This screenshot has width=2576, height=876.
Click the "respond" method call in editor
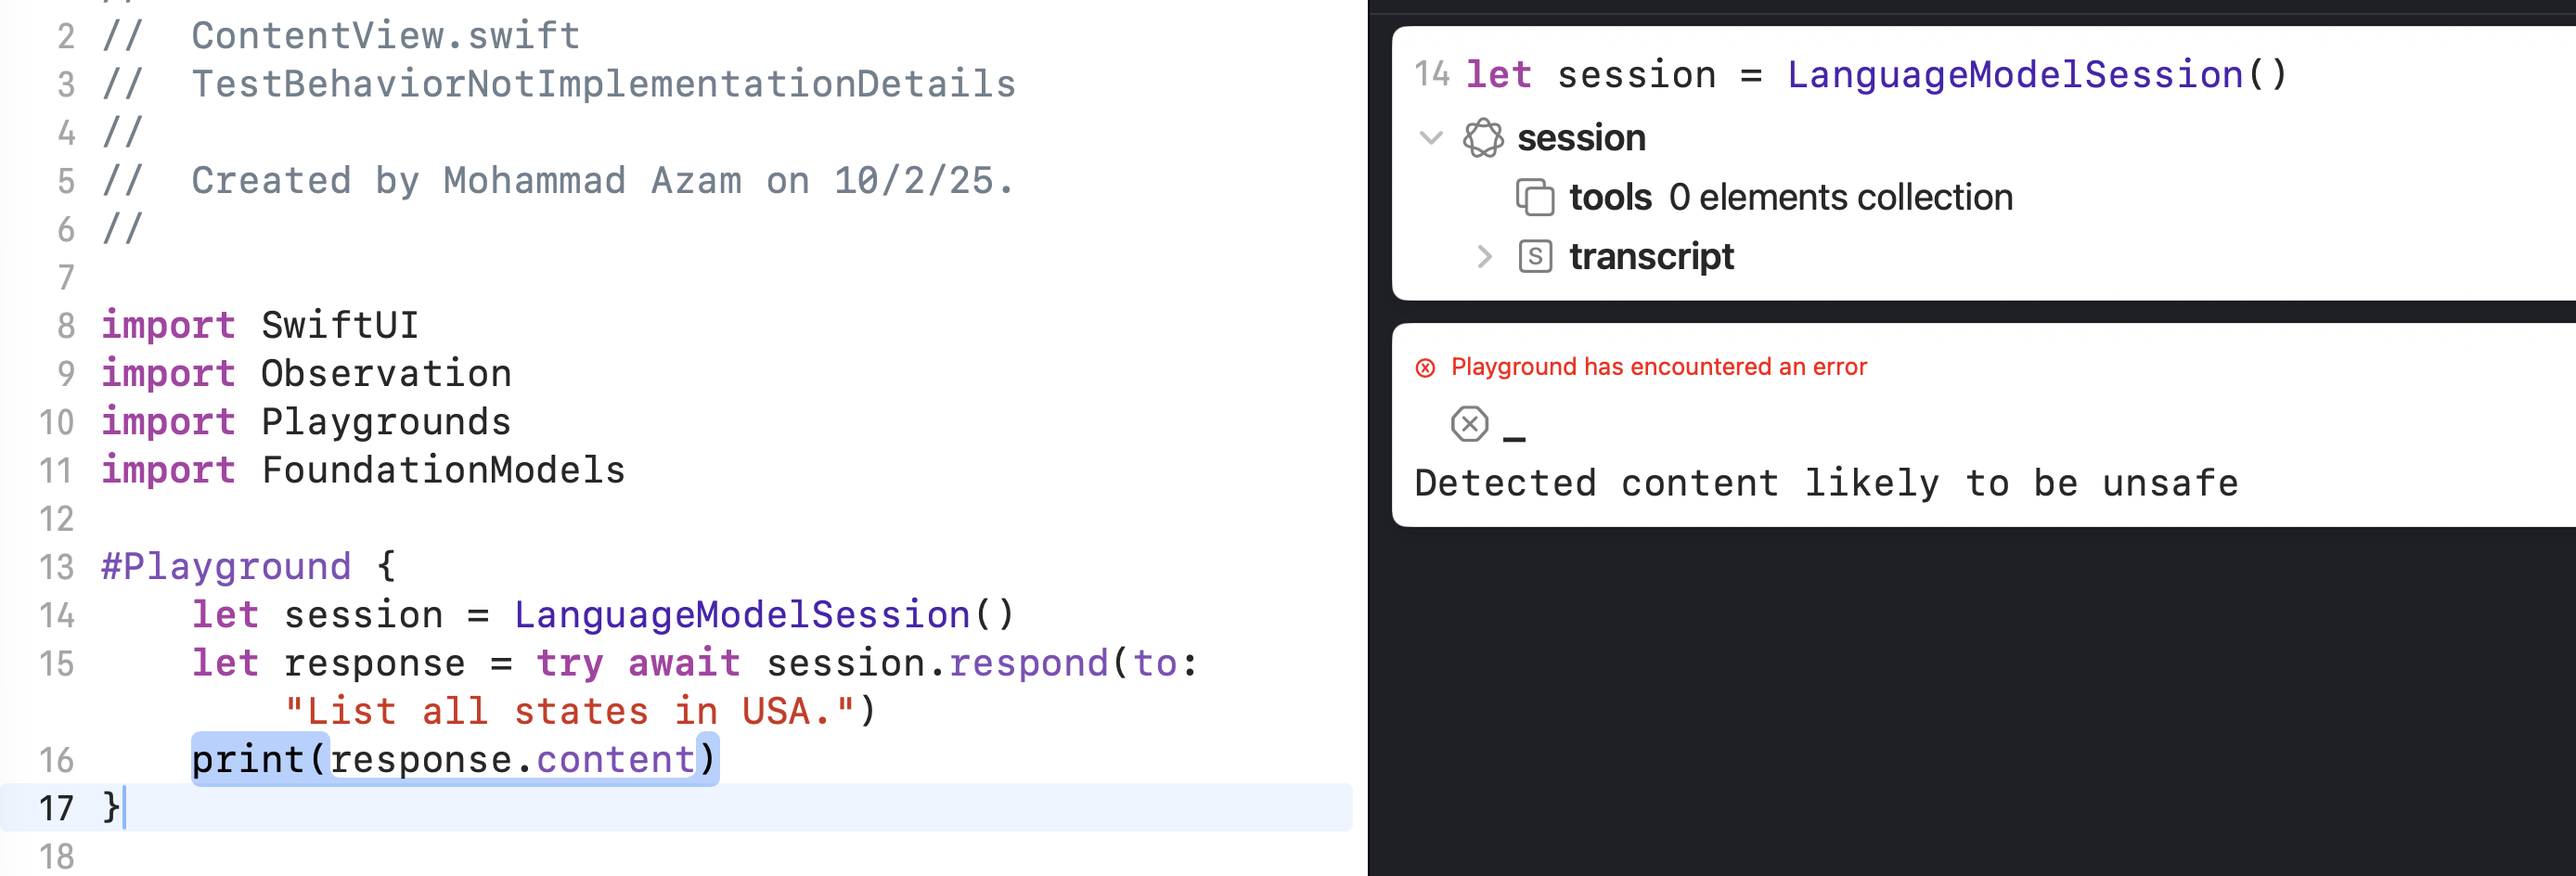point(1028,663)
